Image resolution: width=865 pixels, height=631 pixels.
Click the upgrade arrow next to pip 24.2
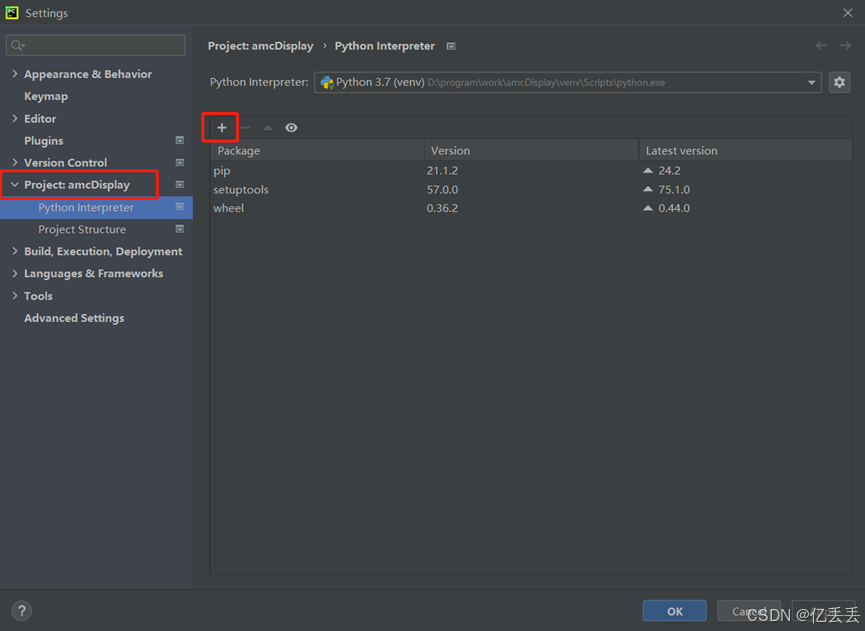point(648,170)
